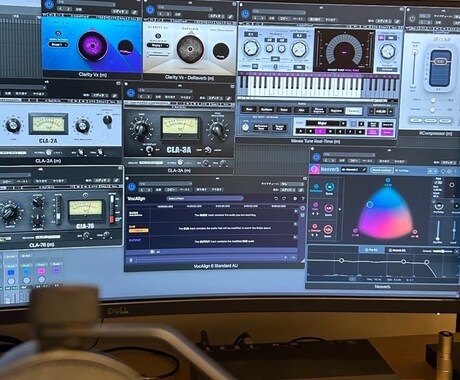Click Waves Tune left large Speed knob

(251, 48)
